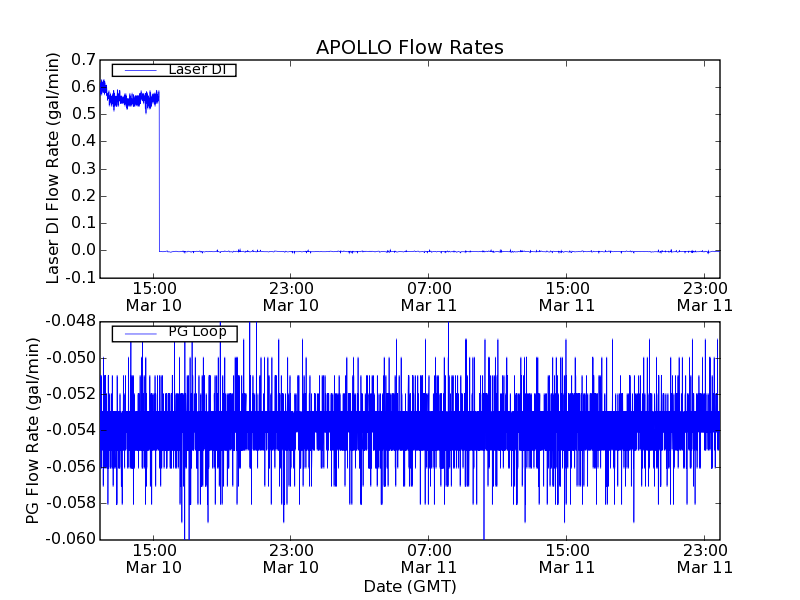800x600 pixels.
Task: Click the -0.1 y-axis tick label
Action: (80, 277)
